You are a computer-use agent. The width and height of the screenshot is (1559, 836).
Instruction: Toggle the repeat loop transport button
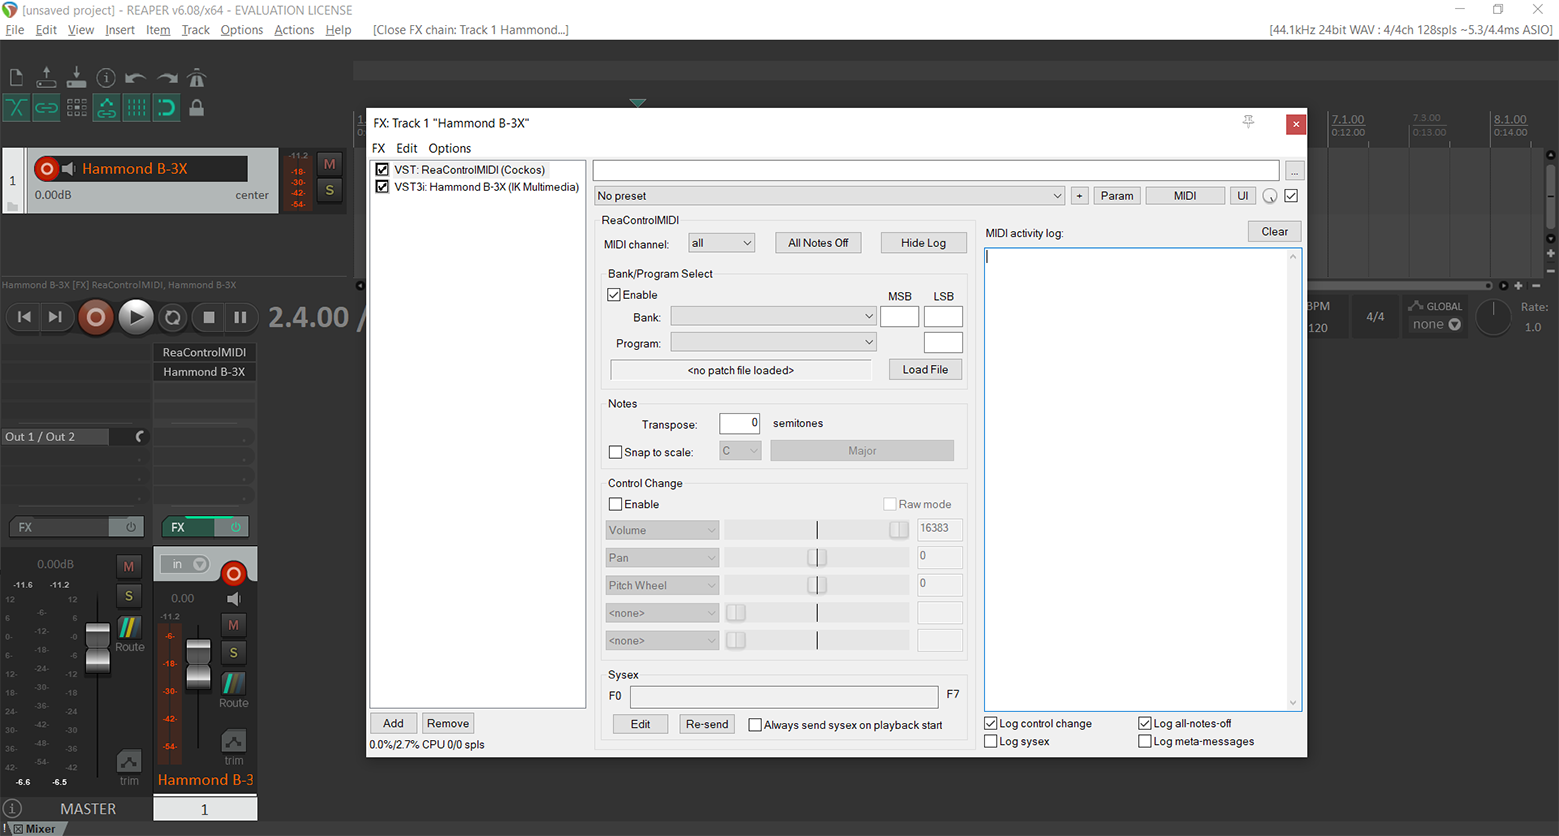click(x=172, y=317)
